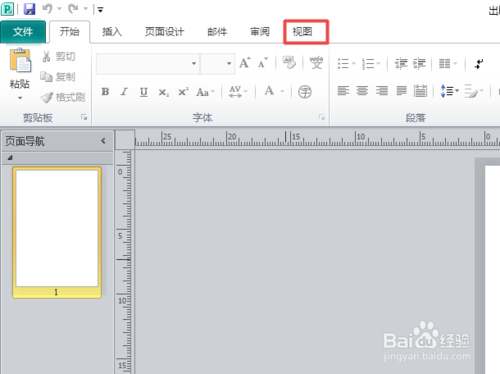This screenshot has height=374, width=500.
Task: Open the 剪贴板 dialog launcher
Action: pos(84,117)
